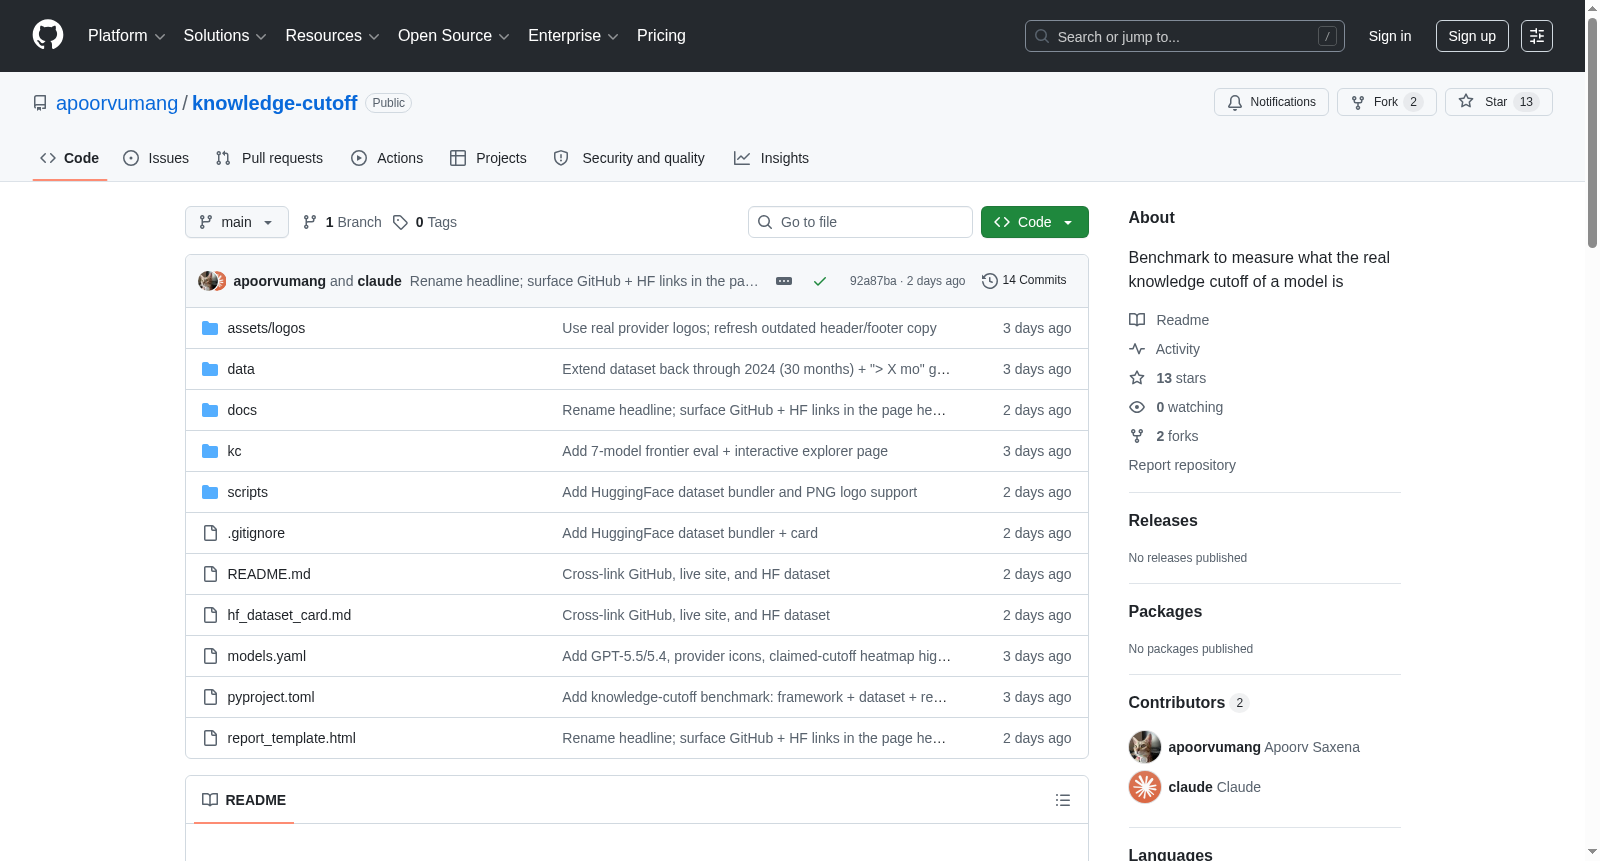The image size is (1600, 861).
Task: Open the green Code dropdown
Action: (1034, 222)
